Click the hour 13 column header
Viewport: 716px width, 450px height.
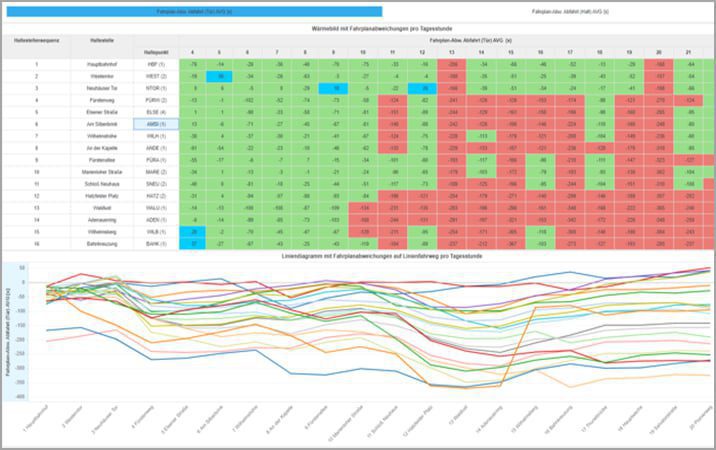click(x=452, y=53)
